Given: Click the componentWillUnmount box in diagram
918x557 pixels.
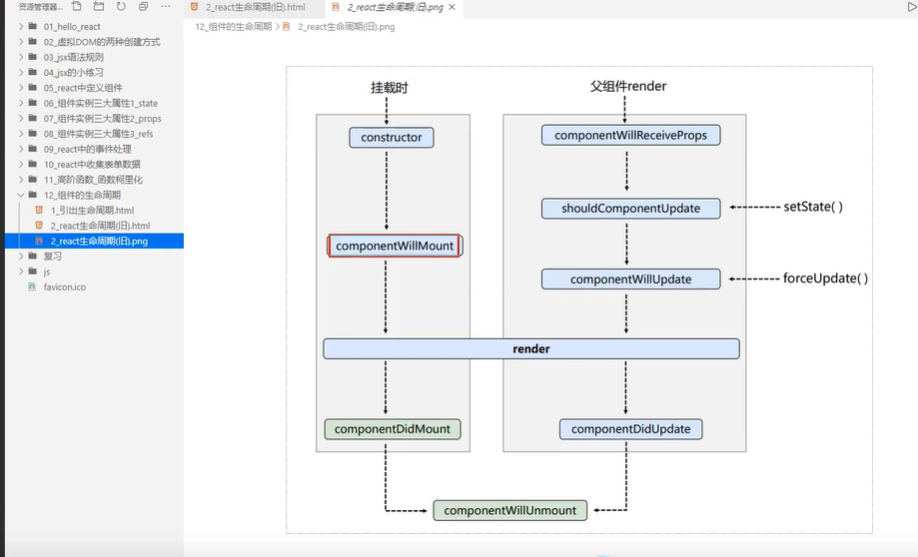Looking at the screenshot, I should point(510,511).
